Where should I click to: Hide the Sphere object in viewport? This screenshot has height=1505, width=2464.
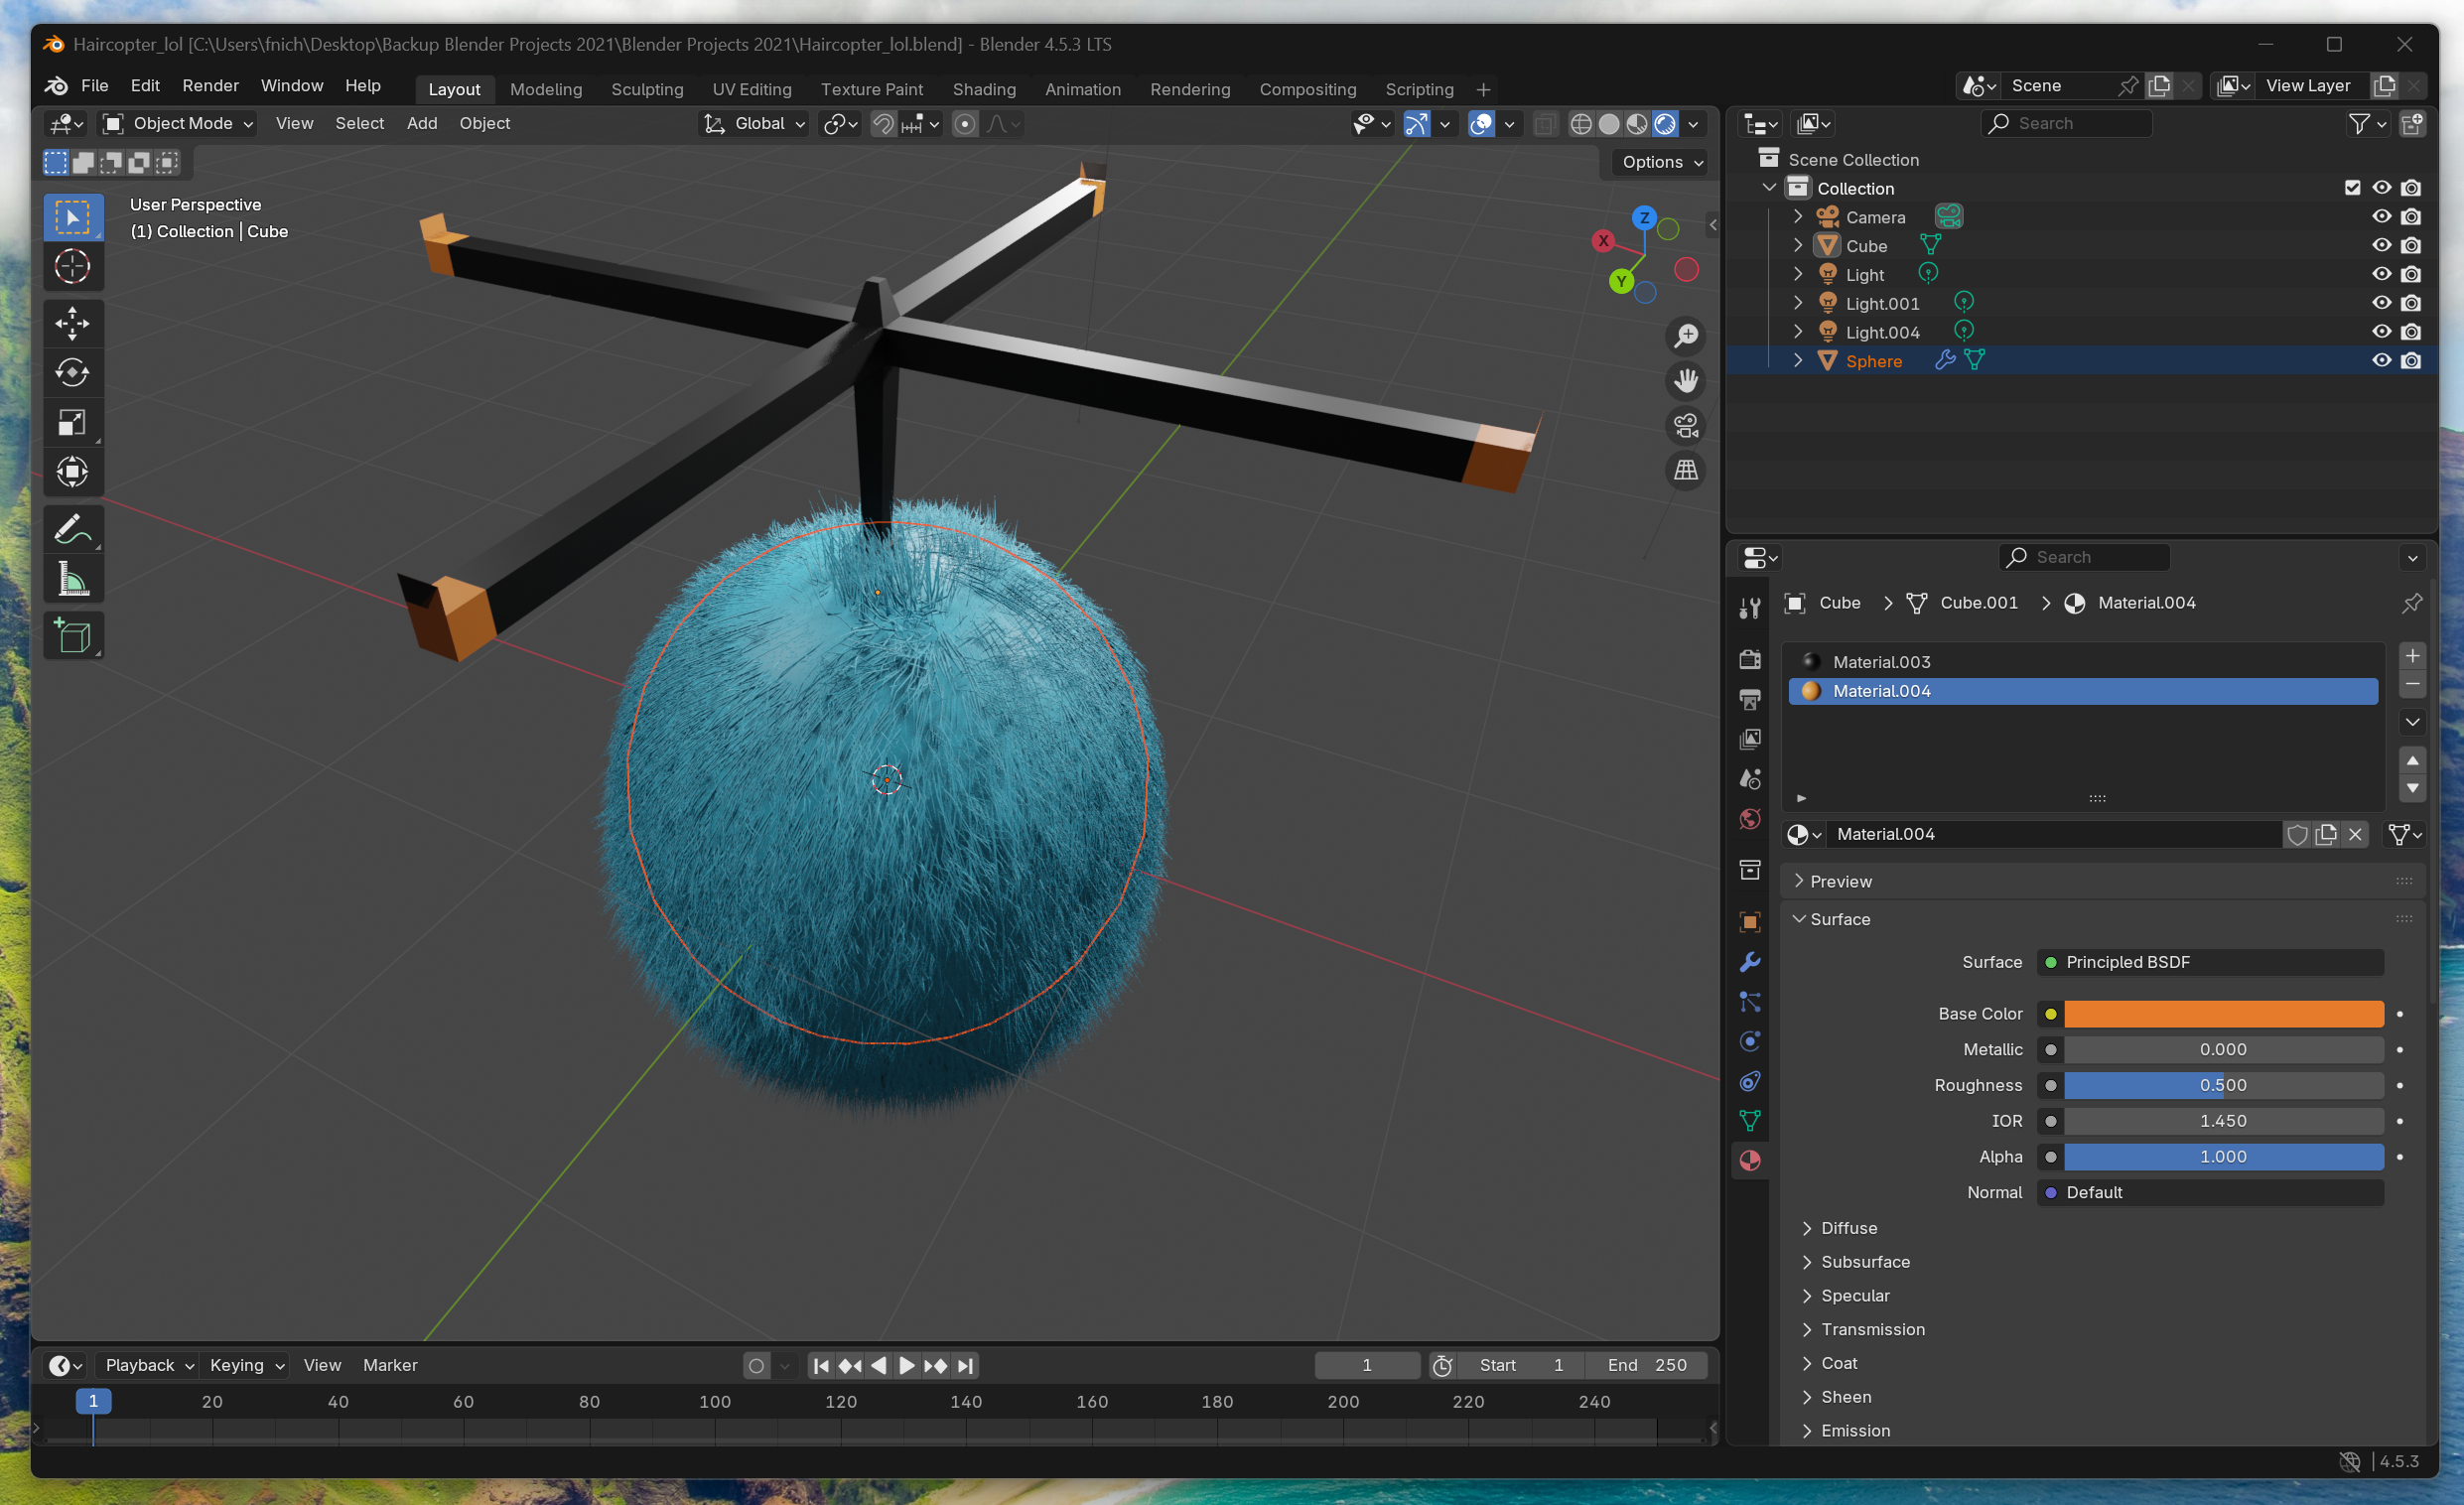(x=2381, y=361)
